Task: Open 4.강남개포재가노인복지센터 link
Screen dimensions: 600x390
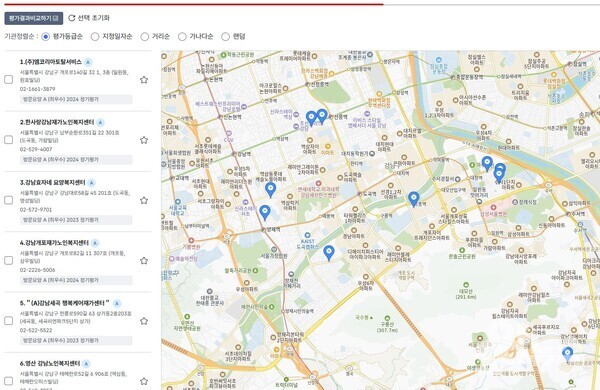Action: point(54,243)
